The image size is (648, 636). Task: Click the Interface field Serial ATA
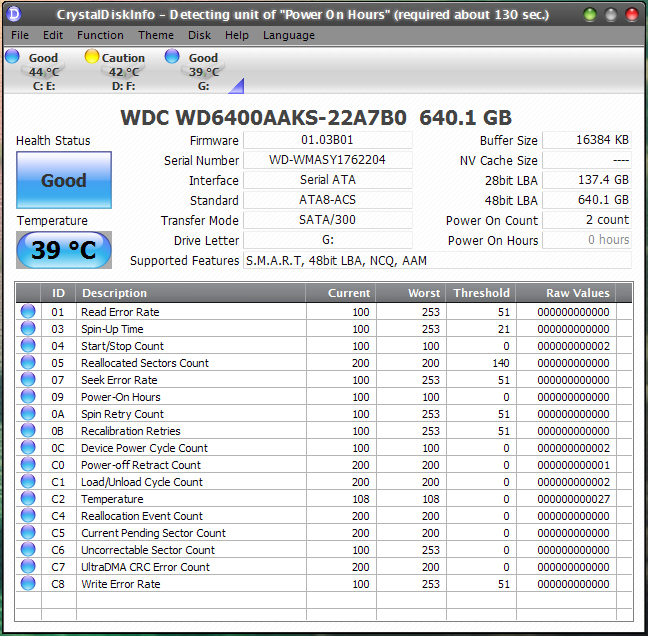pos(327,180)
